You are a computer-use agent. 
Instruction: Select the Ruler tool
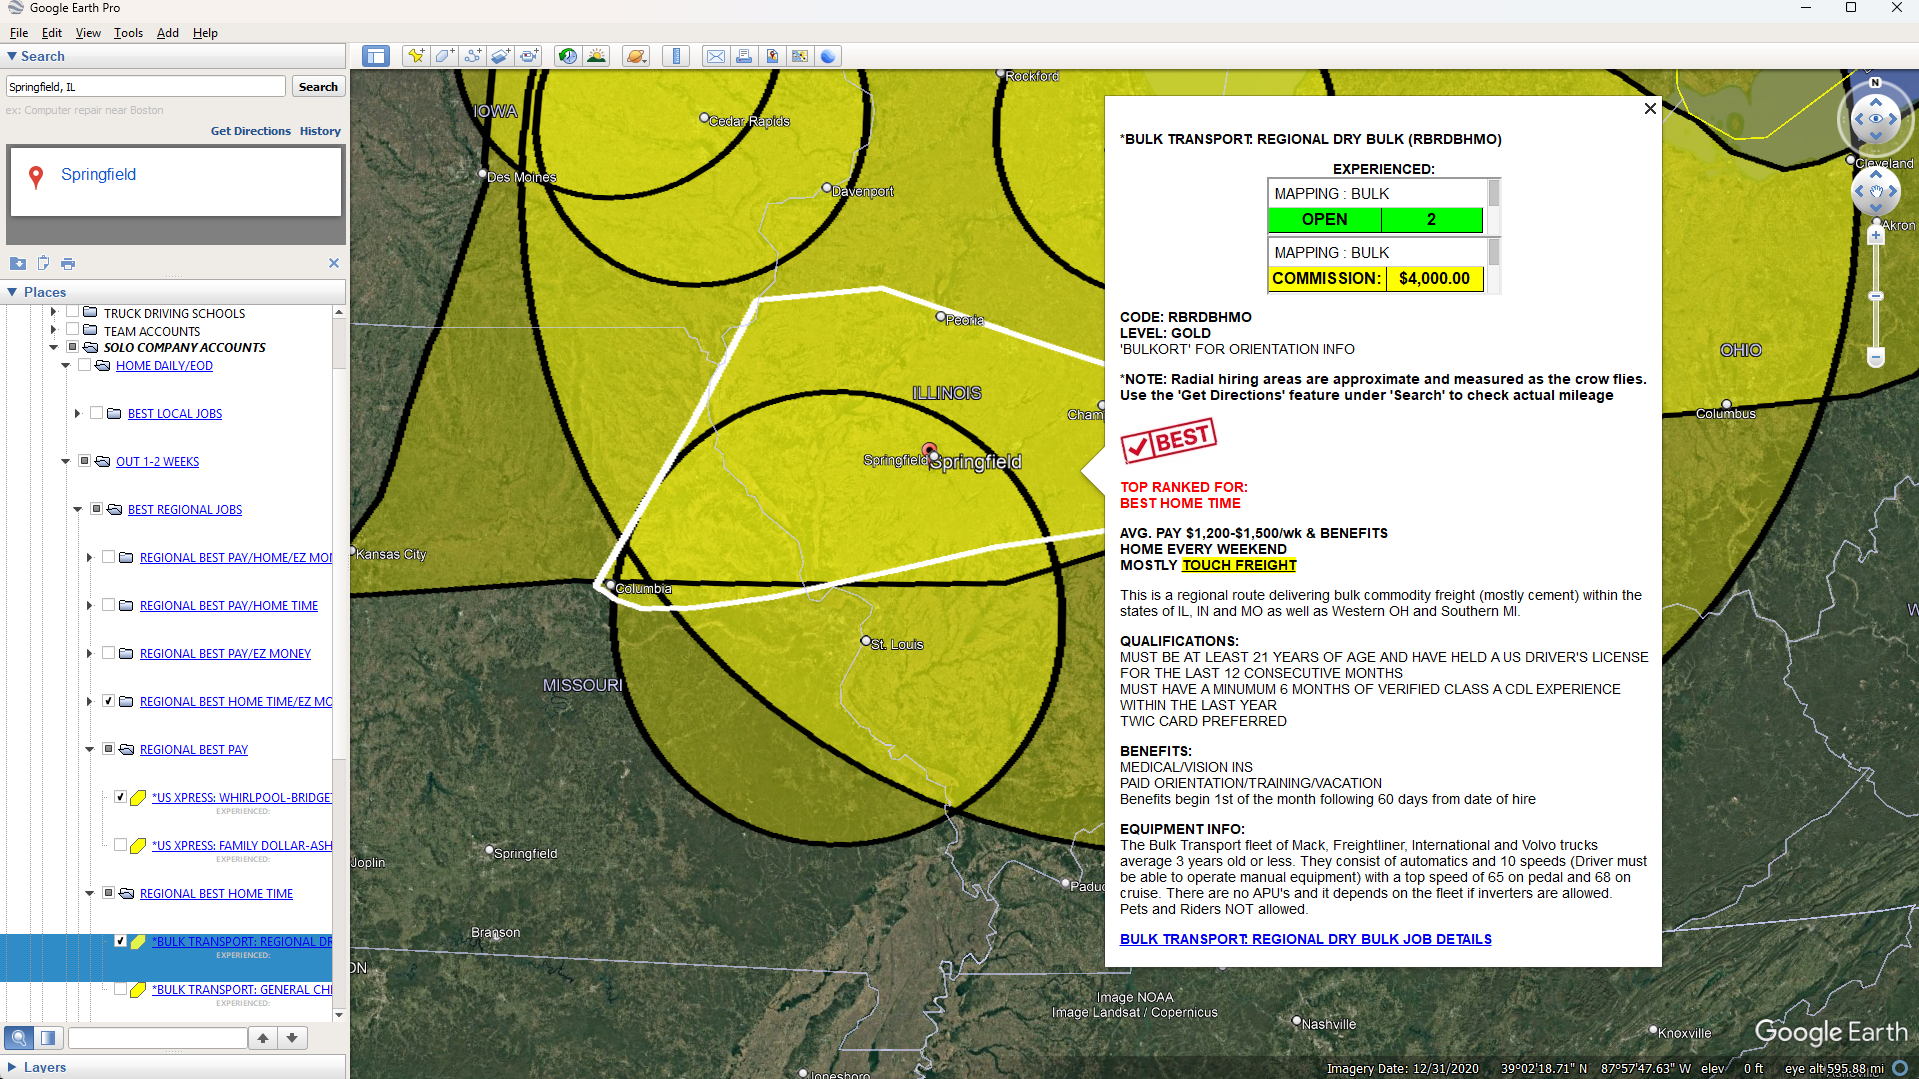pos(676,56)
